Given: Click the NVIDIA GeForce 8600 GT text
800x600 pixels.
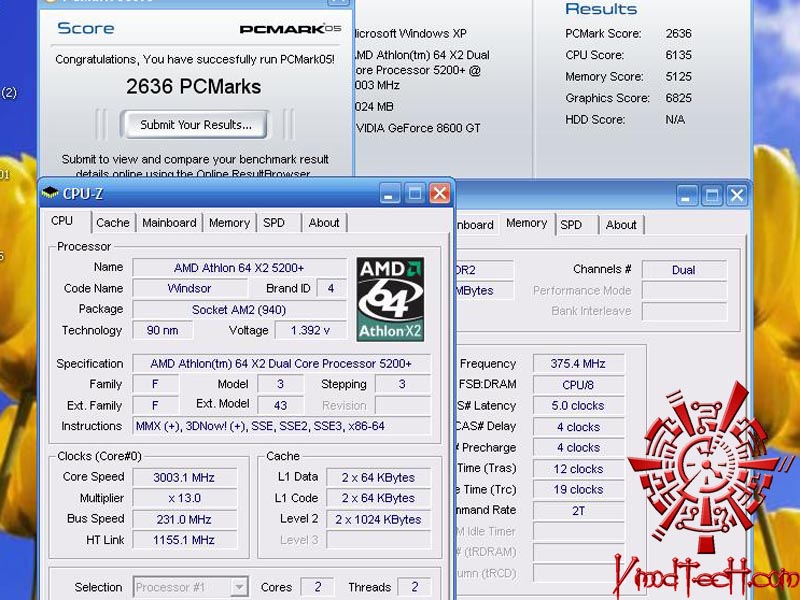Looking at the screenshot, I should [x=418, y=128].
